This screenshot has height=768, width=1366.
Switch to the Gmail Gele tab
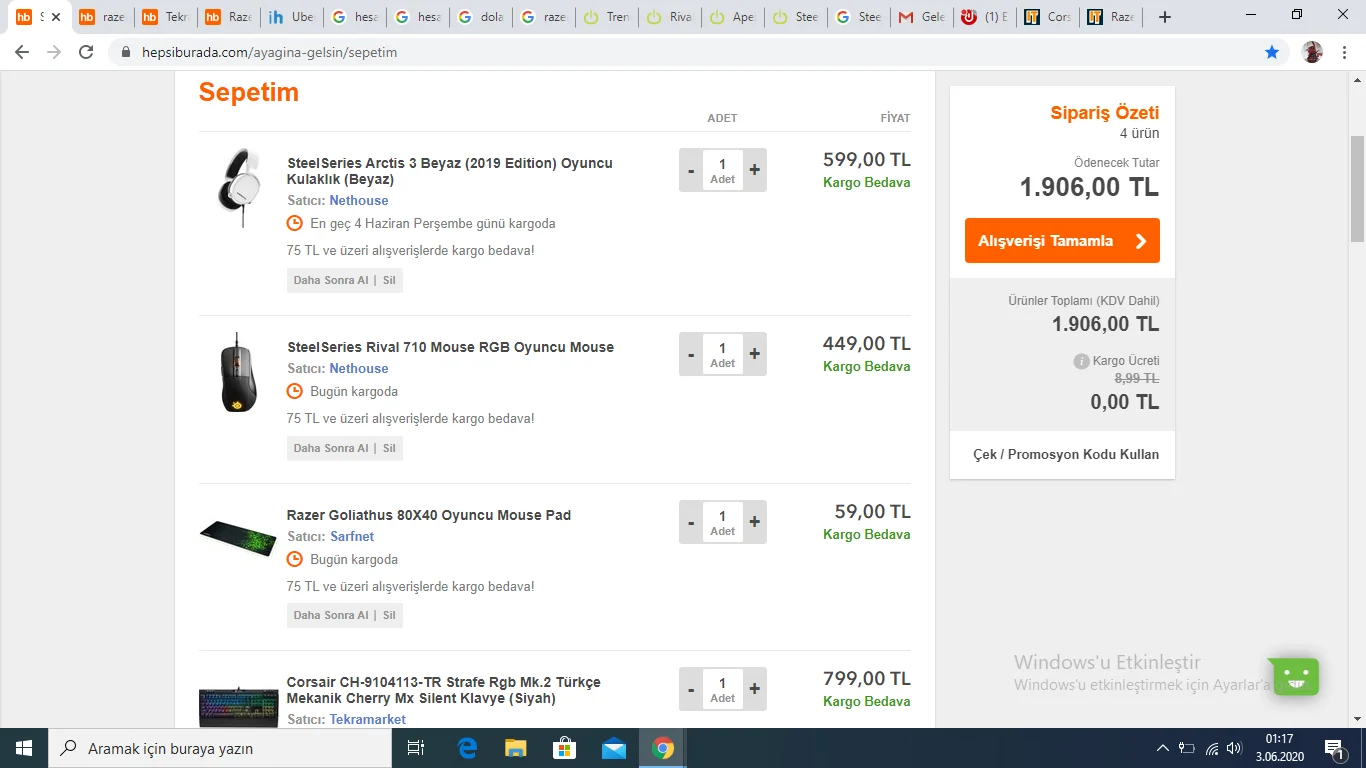pyautogui.click(x=921, y=17)
